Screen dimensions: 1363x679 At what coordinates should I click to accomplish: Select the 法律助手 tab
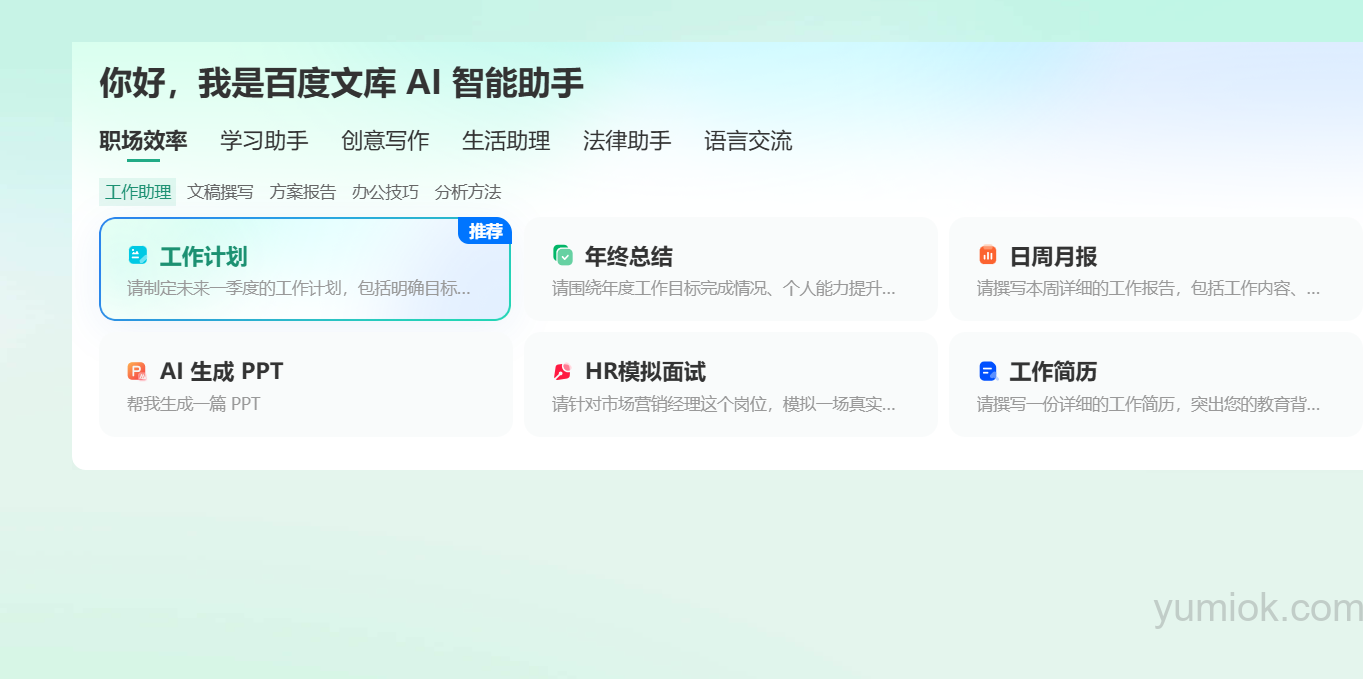[627, 141]
